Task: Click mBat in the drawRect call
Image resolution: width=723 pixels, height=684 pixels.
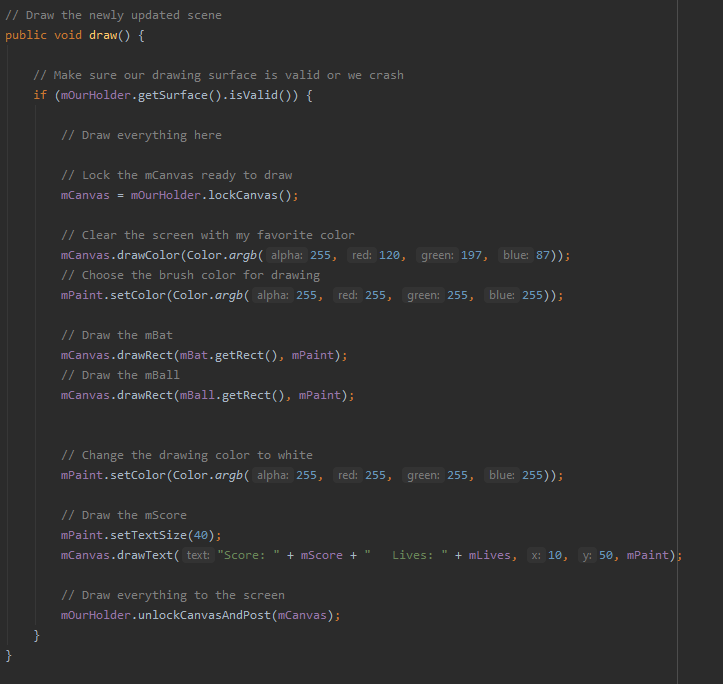Action: tap(194, 355)
